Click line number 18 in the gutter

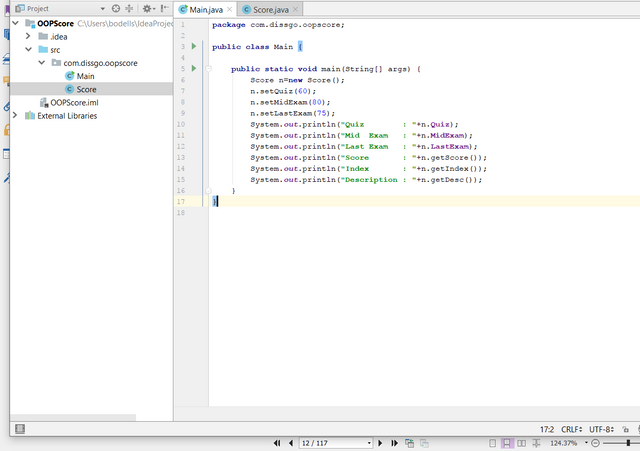tap(181, 213)
